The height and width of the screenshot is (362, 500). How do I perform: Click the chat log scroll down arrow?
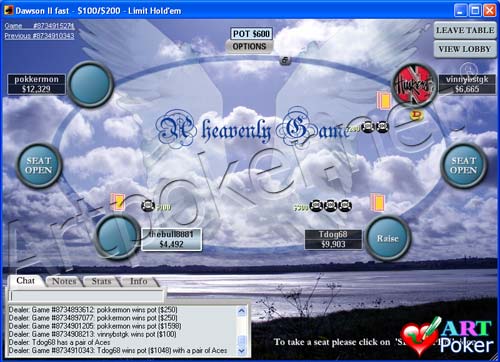242,351
